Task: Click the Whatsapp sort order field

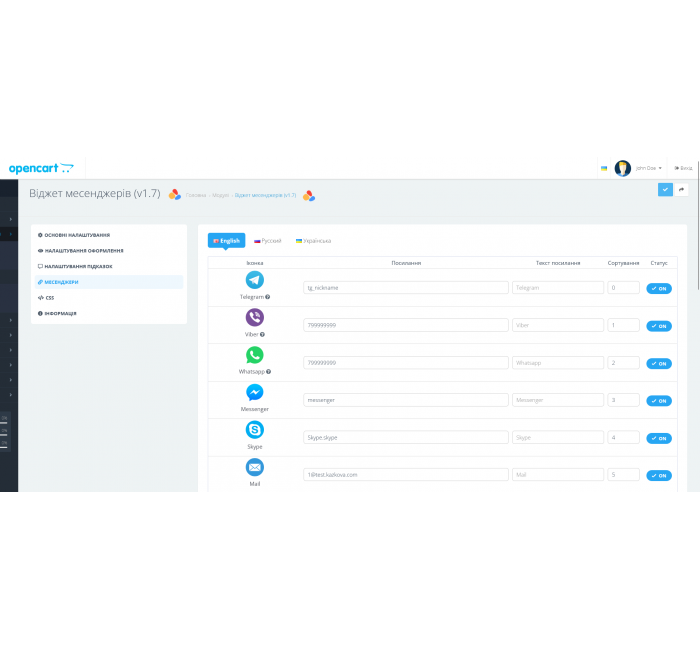Action: click(x=623, y=362)
